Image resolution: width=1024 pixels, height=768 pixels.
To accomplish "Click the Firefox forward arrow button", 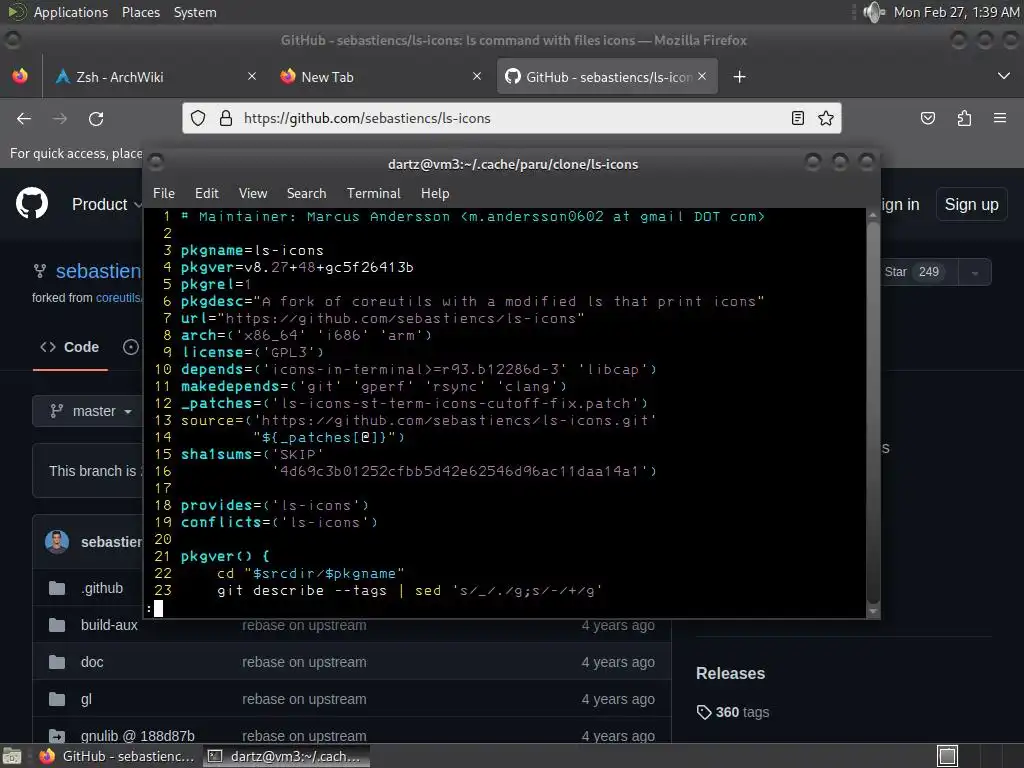I will pos(59,118).
